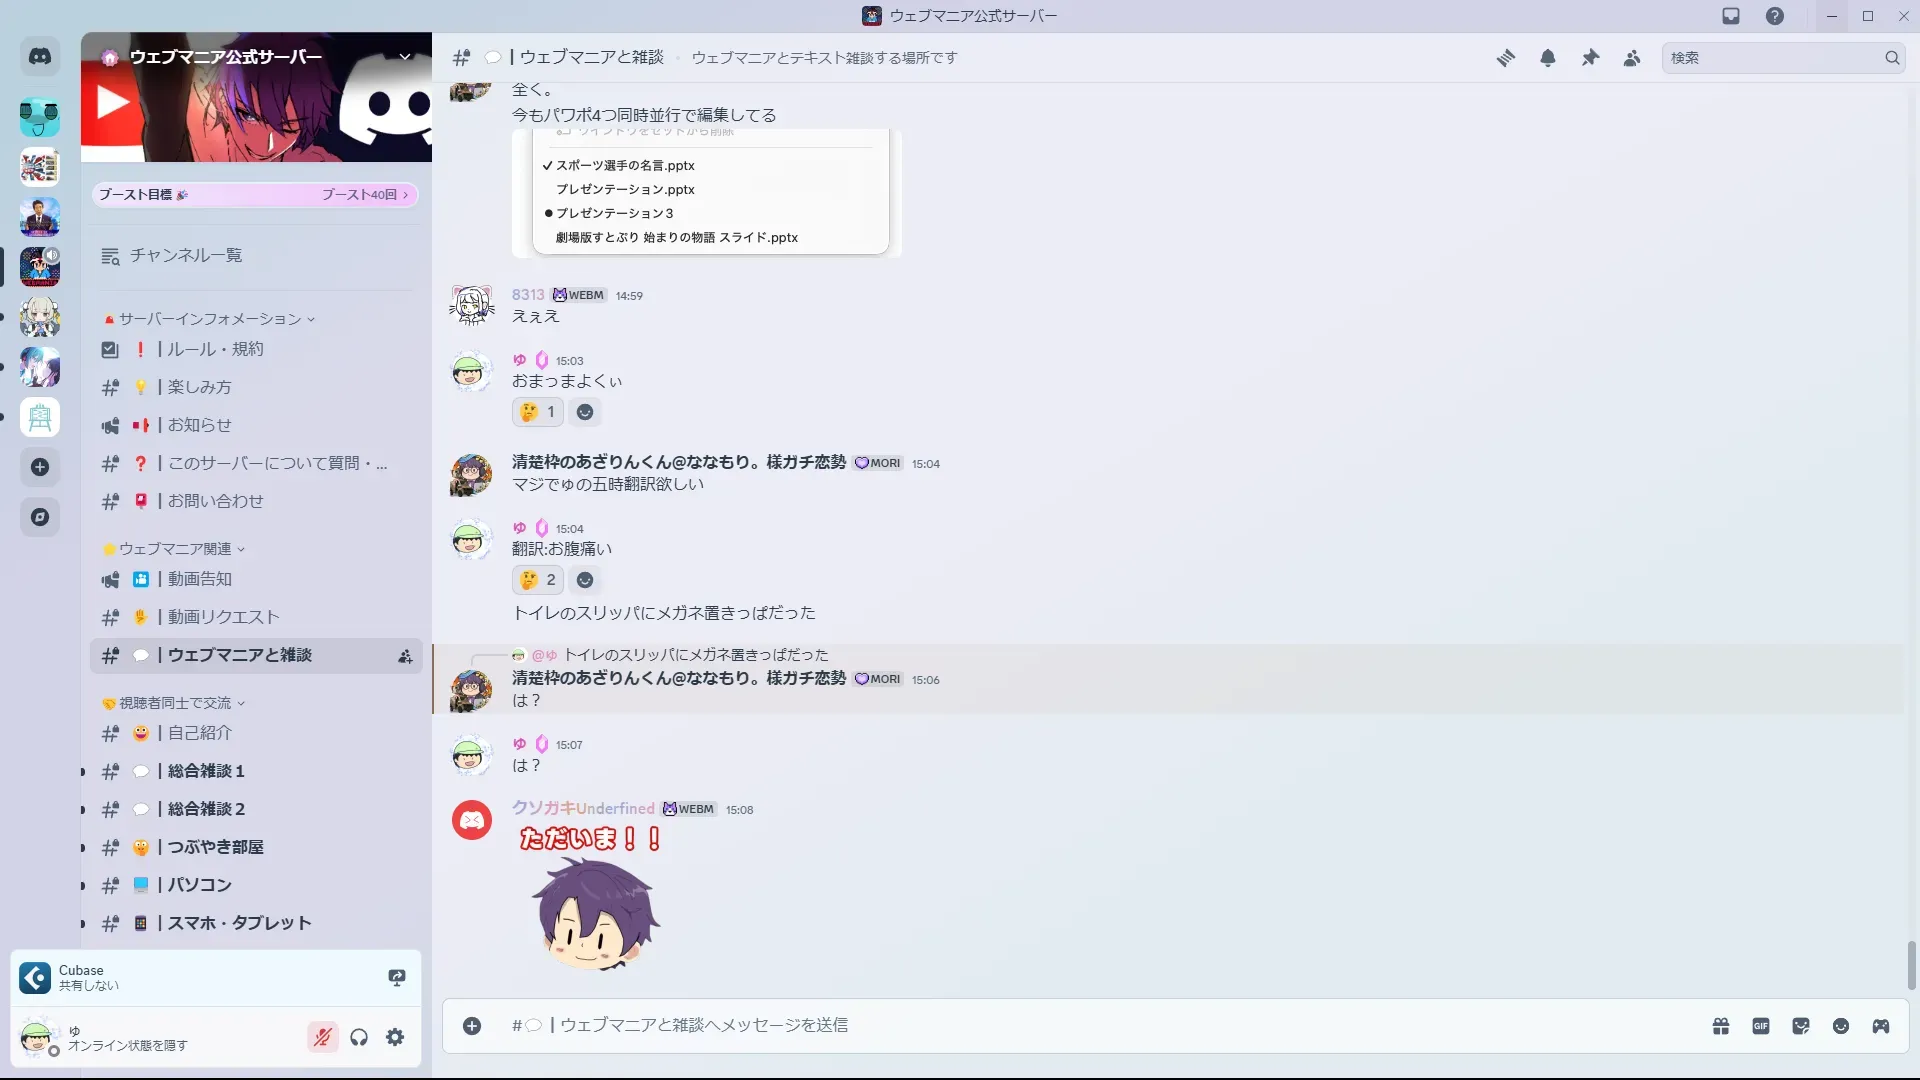Open Discord direct messages home icon
The height and width of the screenshot is (1080, 1920).
pos(40,57)
